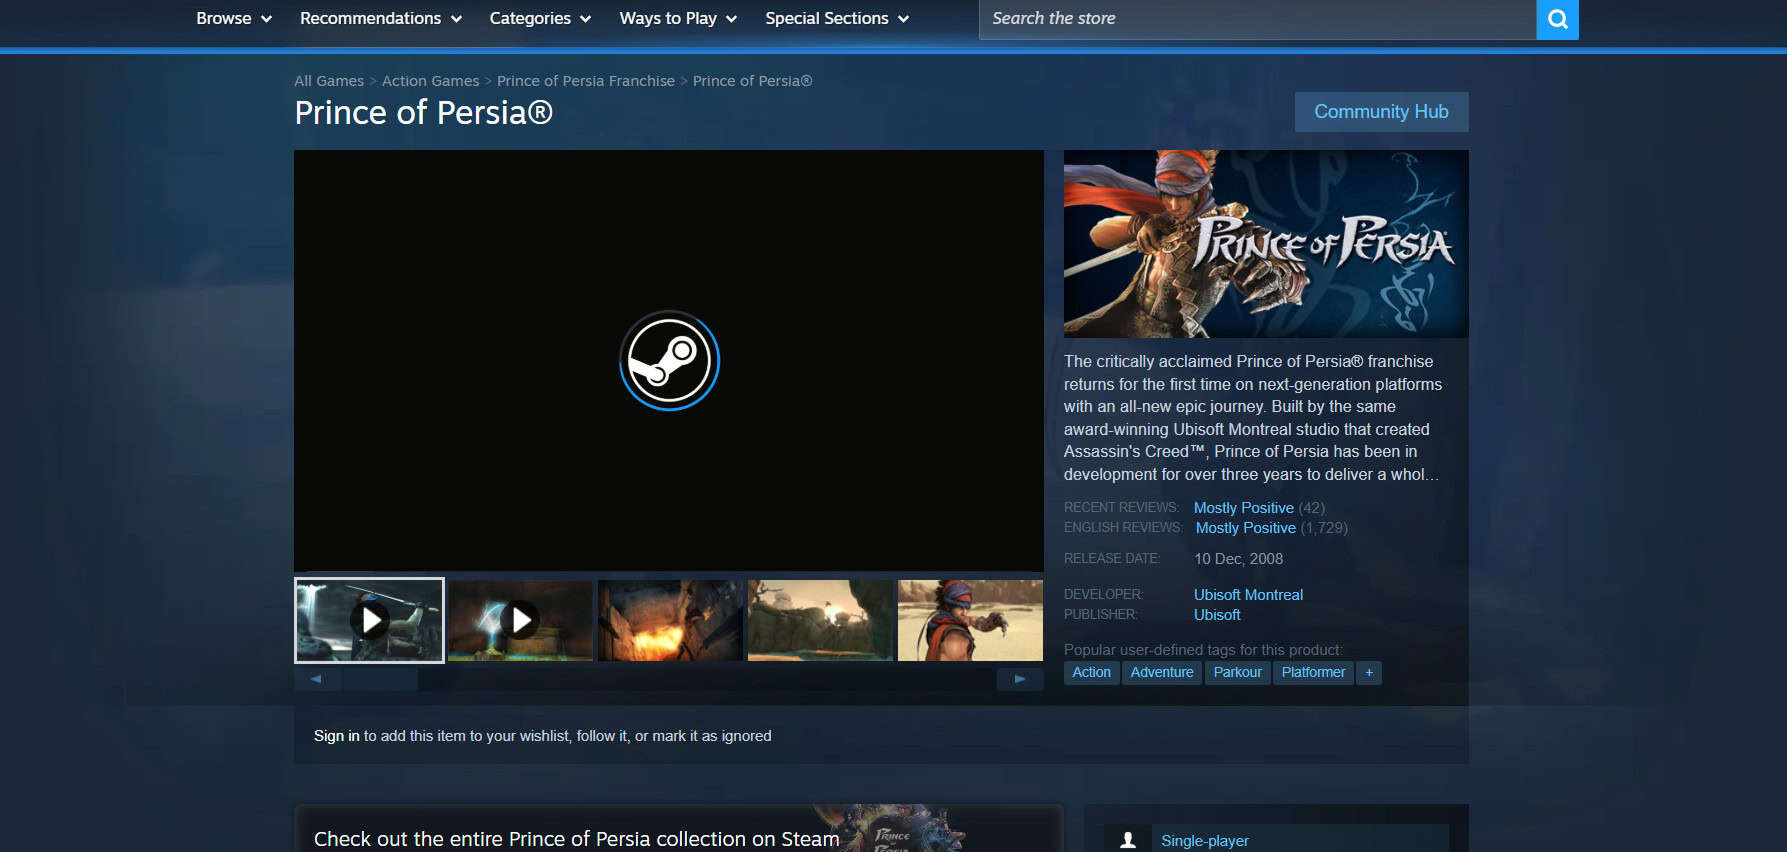Click the magnifying glass search icon
Viewport: 1787px width, 852px height.
1557,19
